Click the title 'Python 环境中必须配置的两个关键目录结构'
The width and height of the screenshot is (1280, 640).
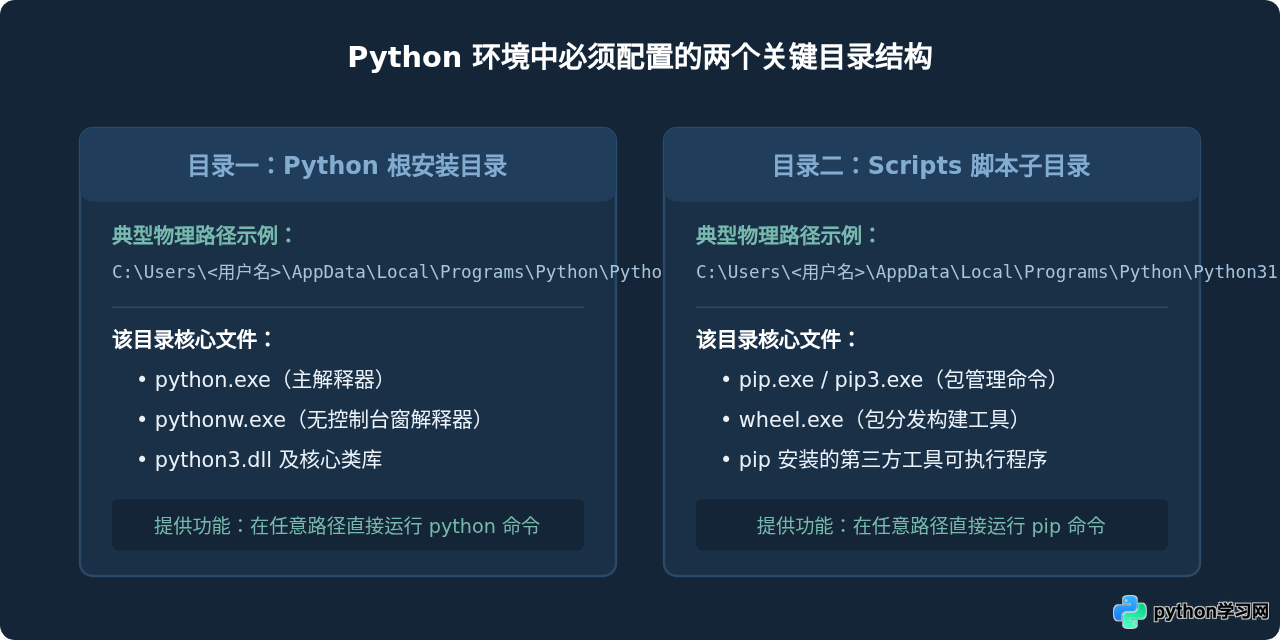point(640,57)
